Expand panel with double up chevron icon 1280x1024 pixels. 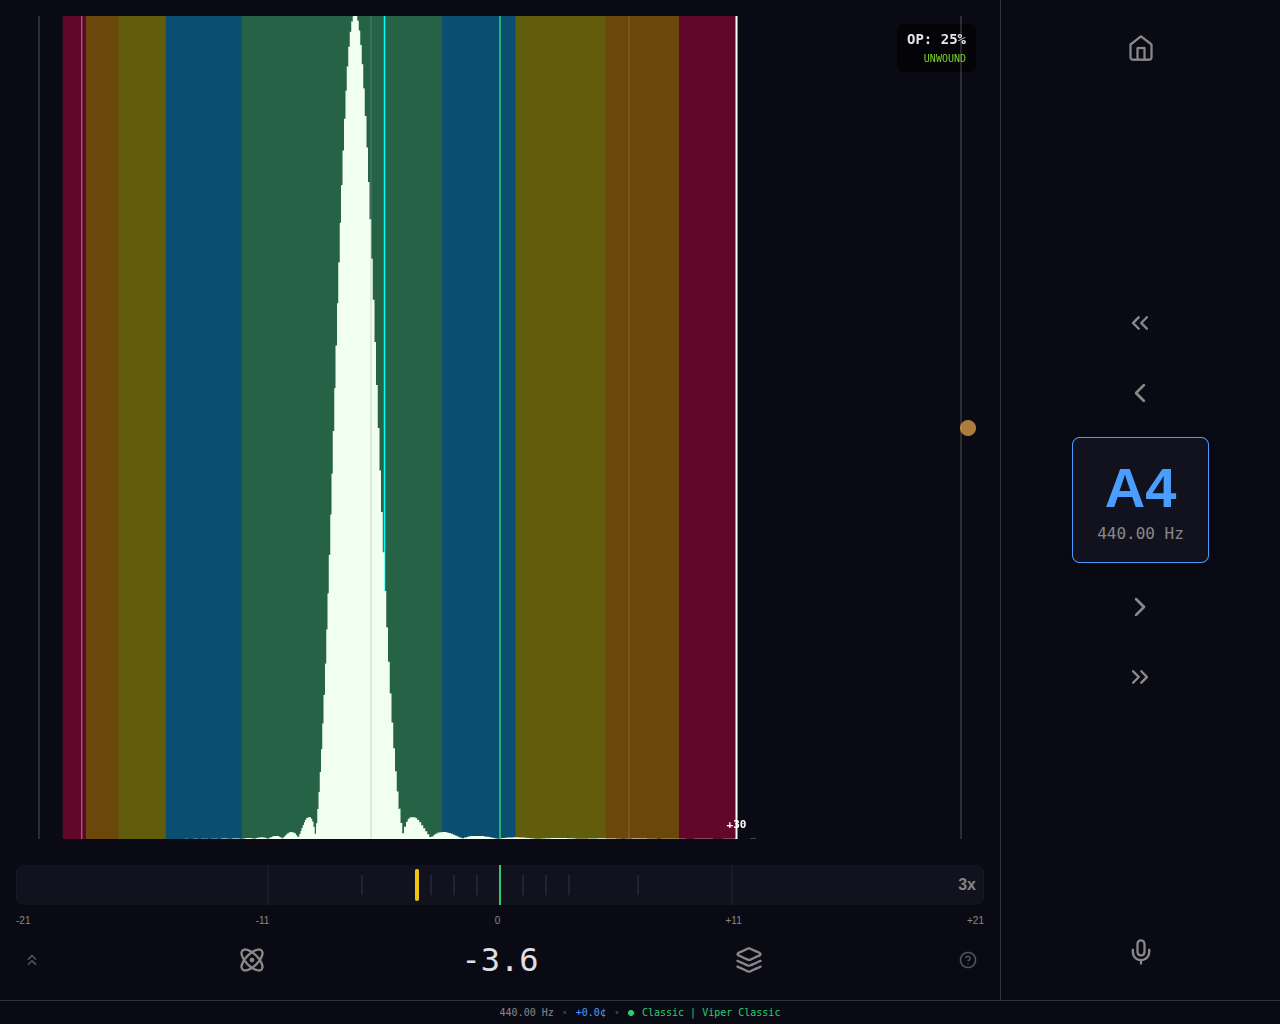pos(32,960)
